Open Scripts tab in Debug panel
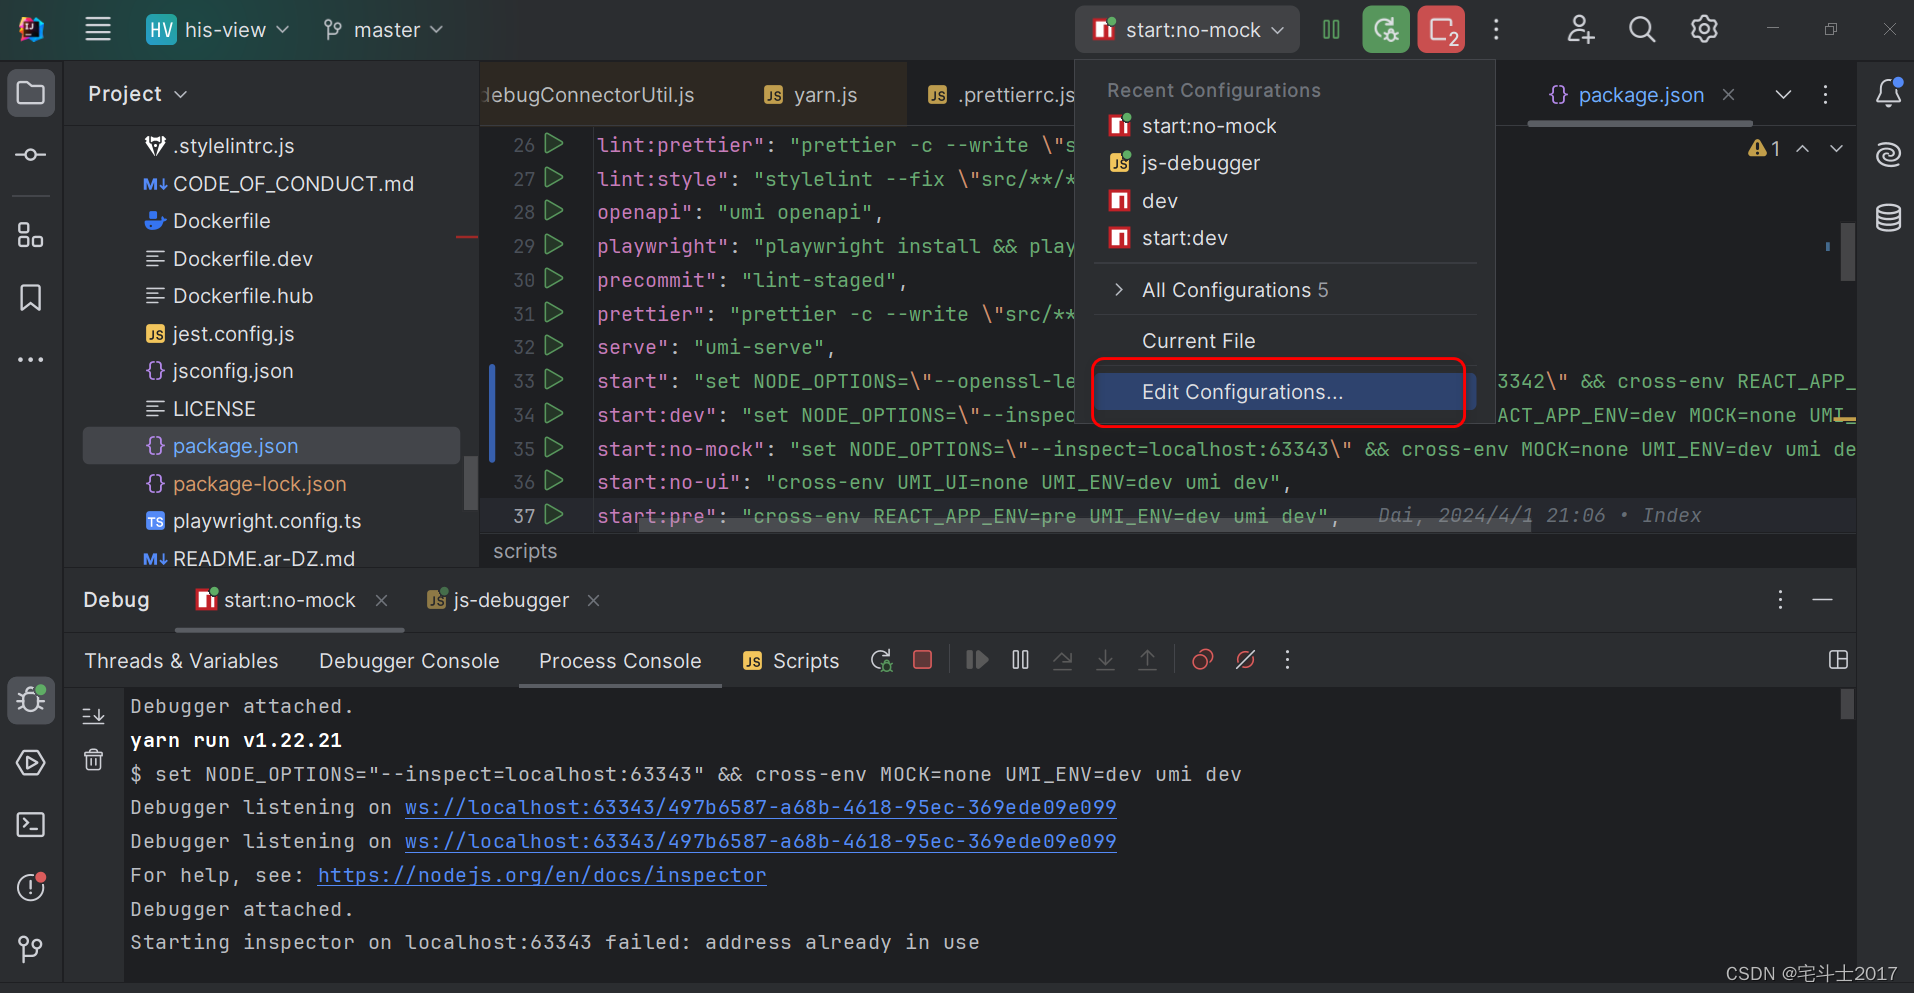 tap(791, 661)
